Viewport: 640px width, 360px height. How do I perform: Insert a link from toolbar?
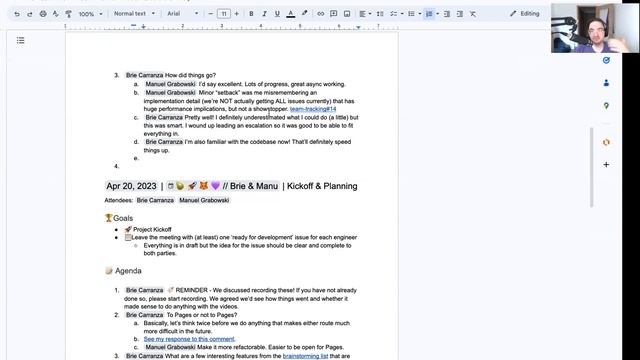pyautogui.click(x=320, y=14)
